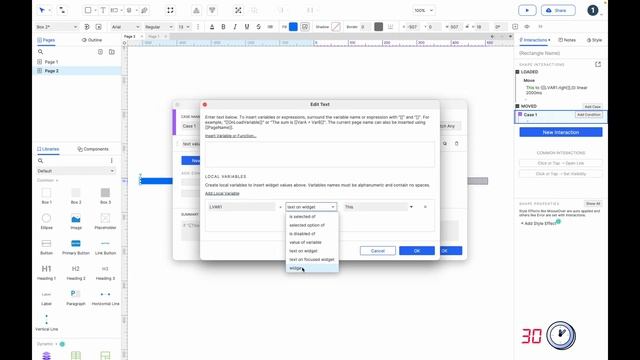The height and width of the screenshot is (360, 640).
Task: Choose the Text insert tool
Action: click(103, 10)
